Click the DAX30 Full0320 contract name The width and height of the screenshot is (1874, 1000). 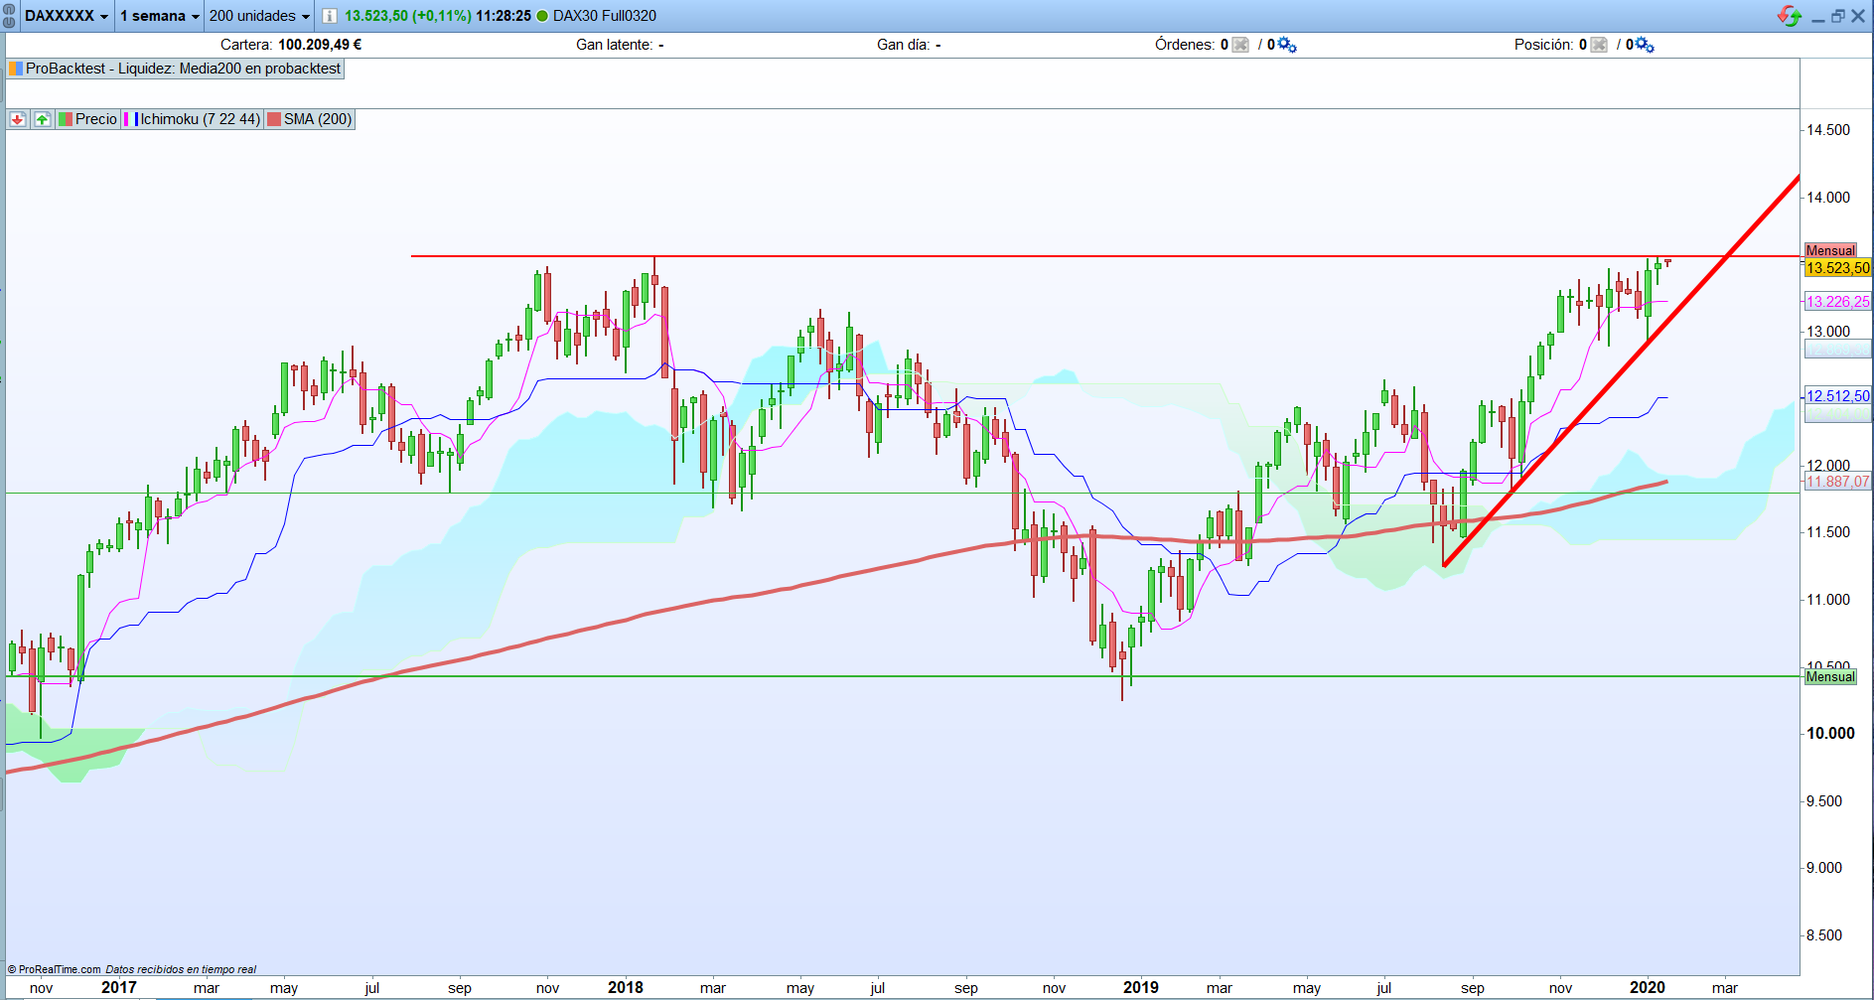point(605,16)
